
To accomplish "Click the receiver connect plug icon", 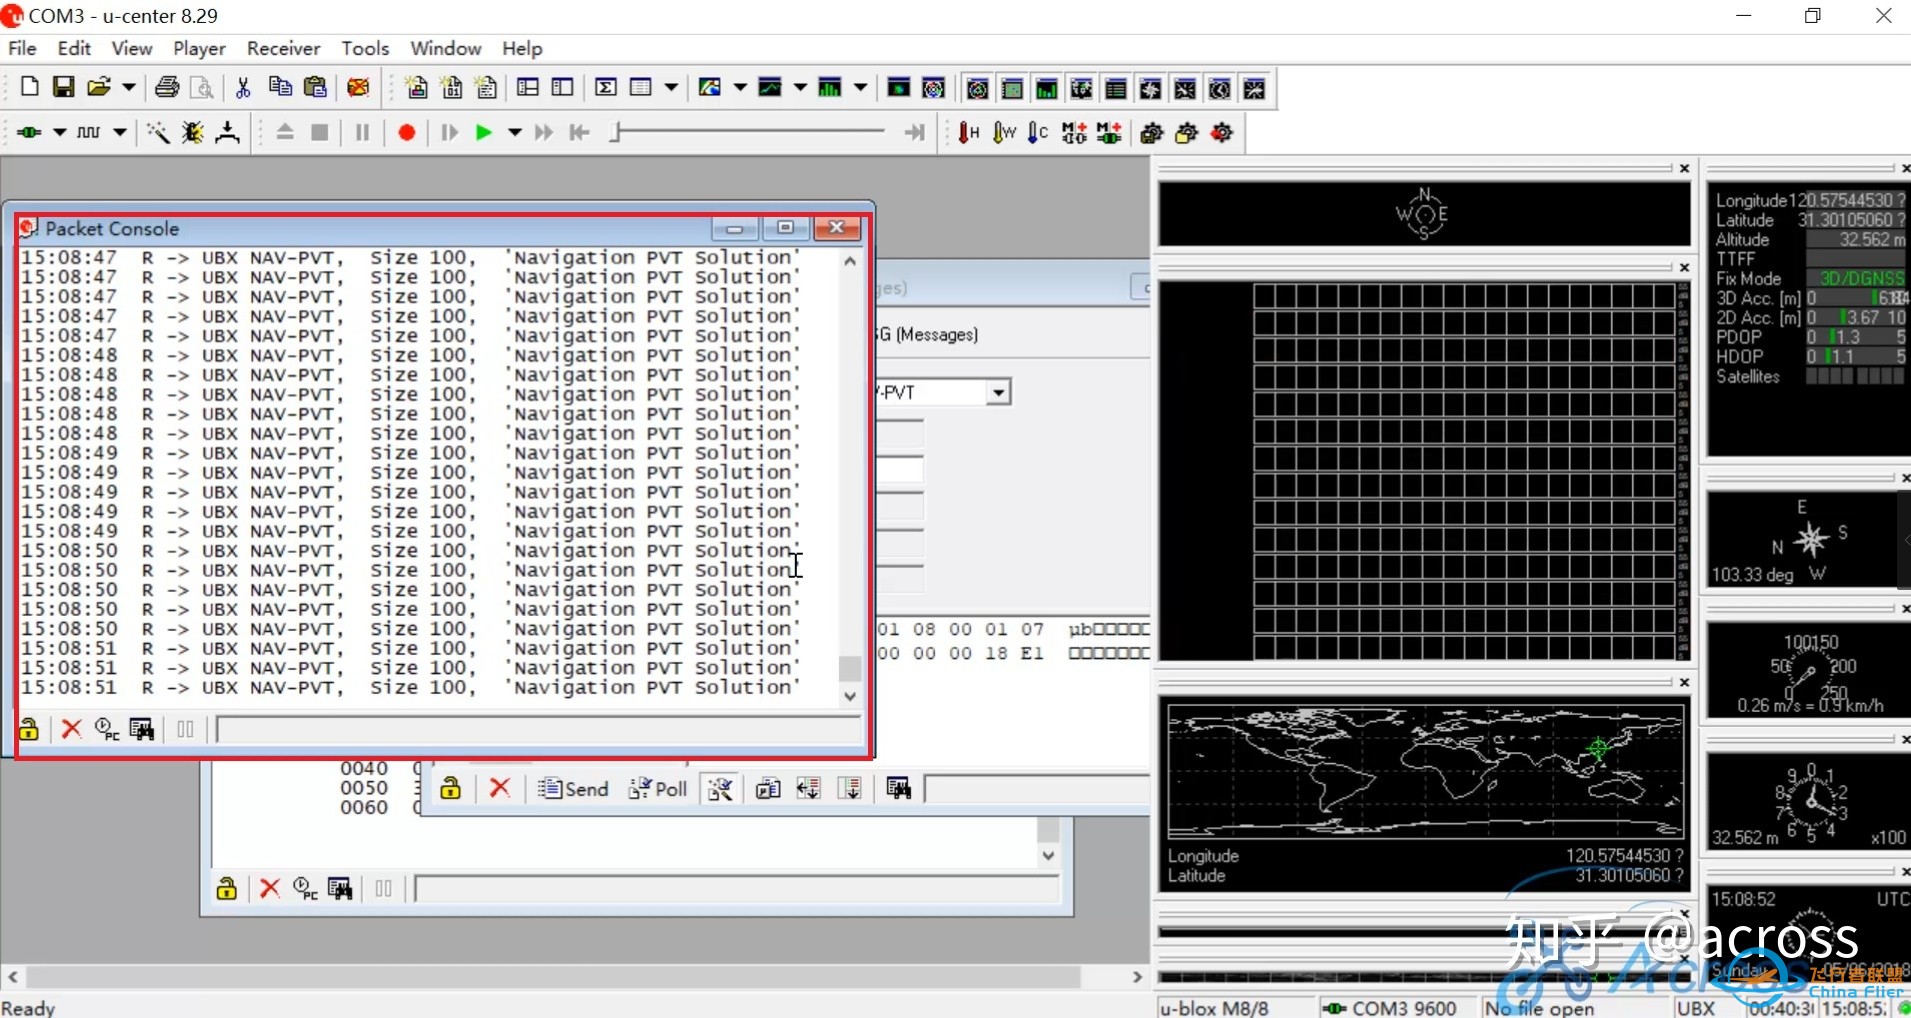I will tap(29, 132).
